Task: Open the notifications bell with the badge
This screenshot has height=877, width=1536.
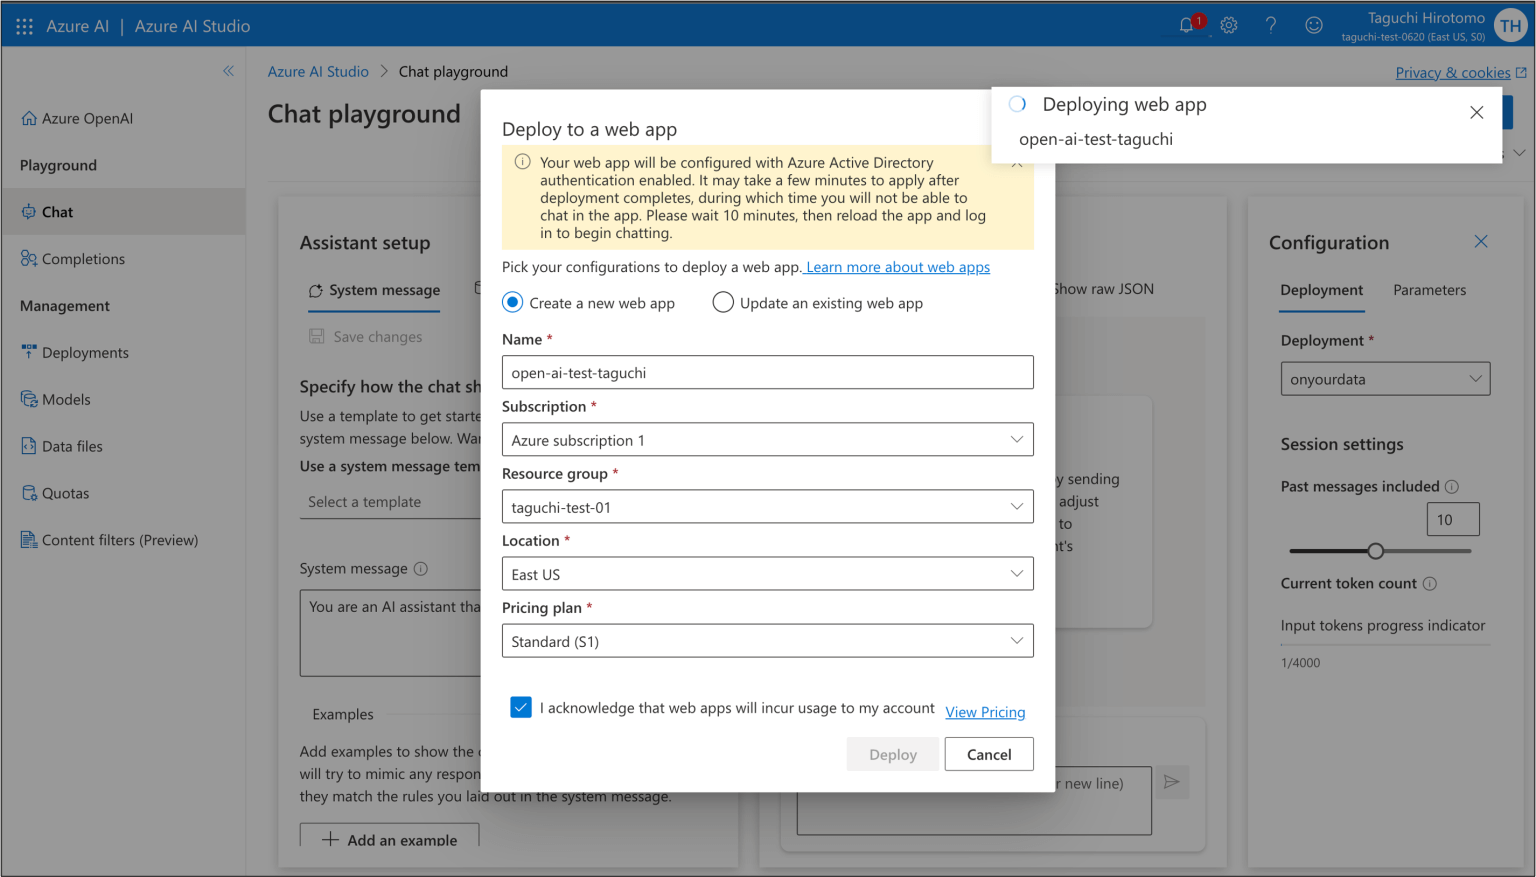Action: pyautogui.click(x=1186, y=24)
